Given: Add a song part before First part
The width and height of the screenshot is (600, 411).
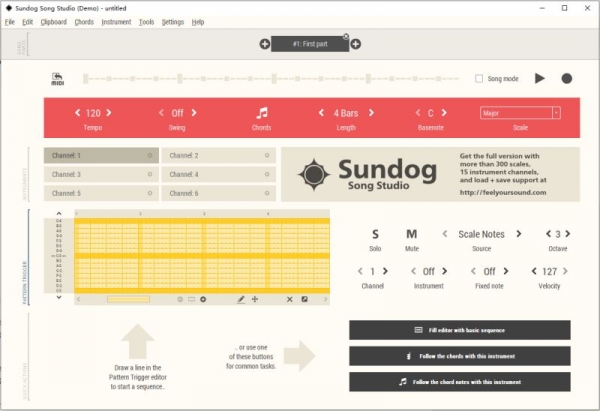Looking at the screenshot, I should click(x=264, y=44).
